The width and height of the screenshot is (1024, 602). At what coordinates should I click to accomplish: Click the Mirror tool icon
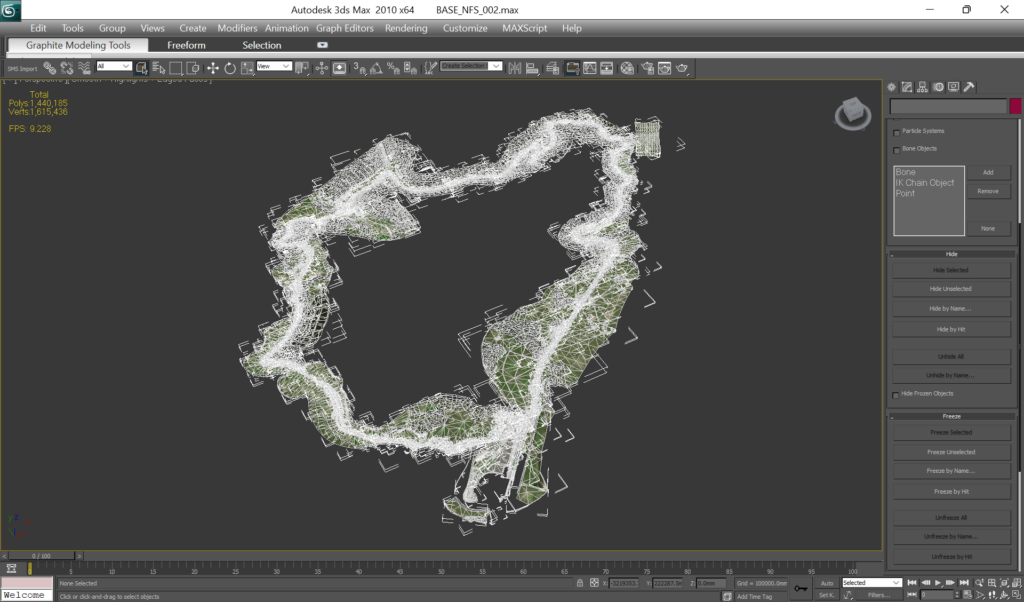click(515, 68)
